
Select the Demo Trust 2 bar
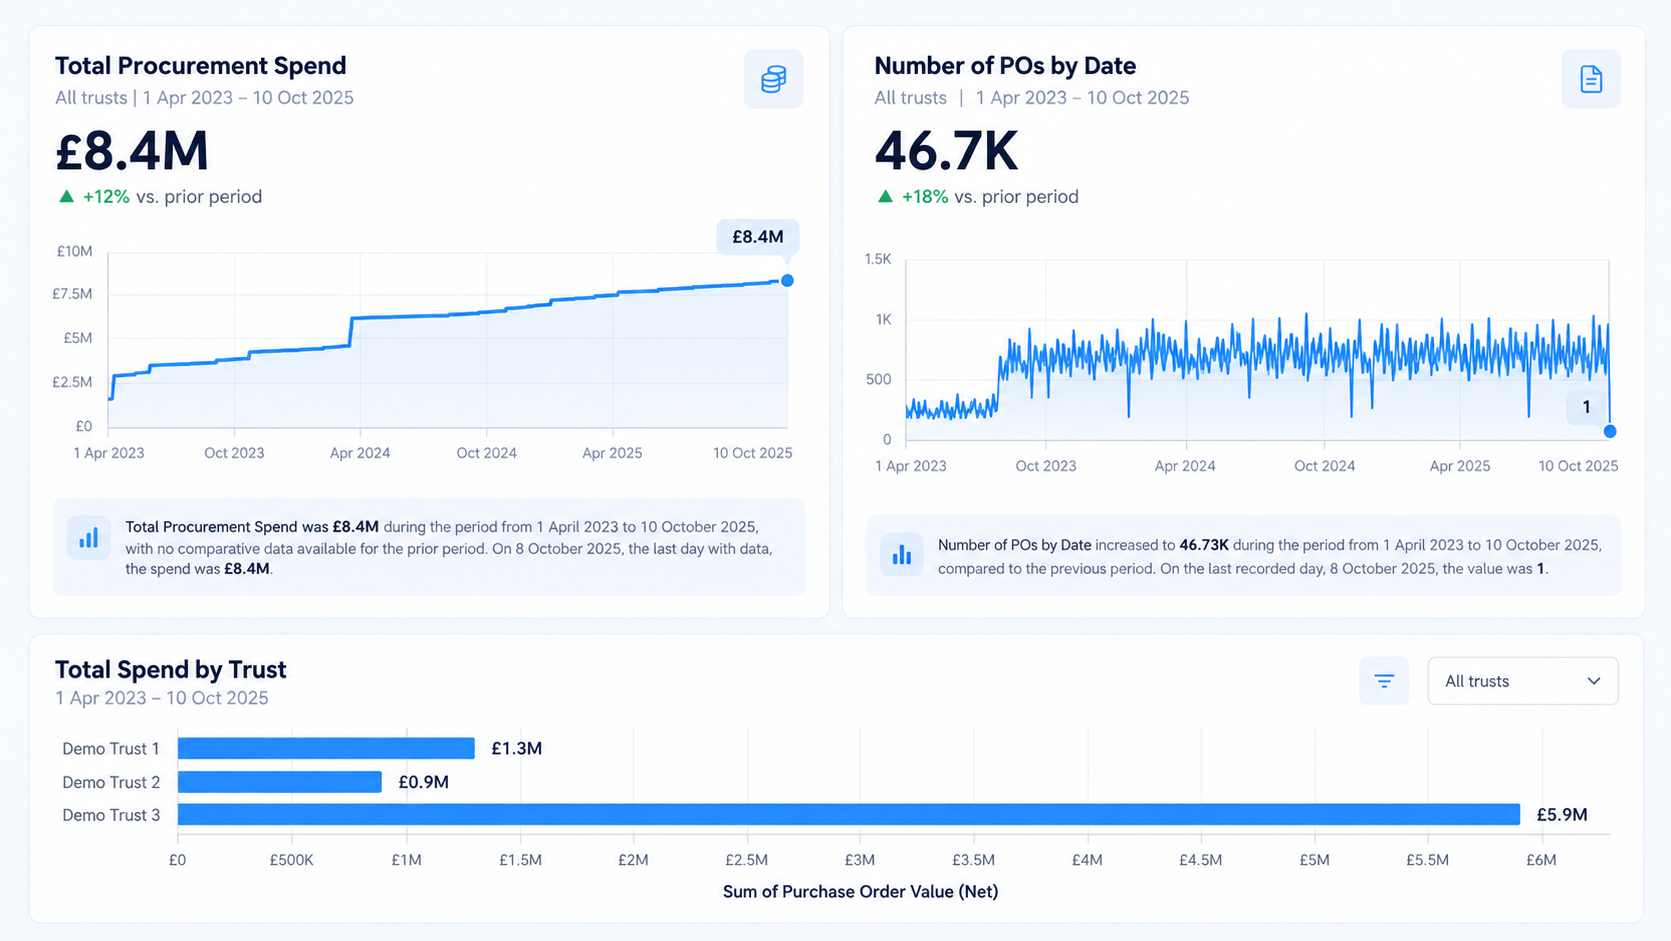[x=280, y=782]
